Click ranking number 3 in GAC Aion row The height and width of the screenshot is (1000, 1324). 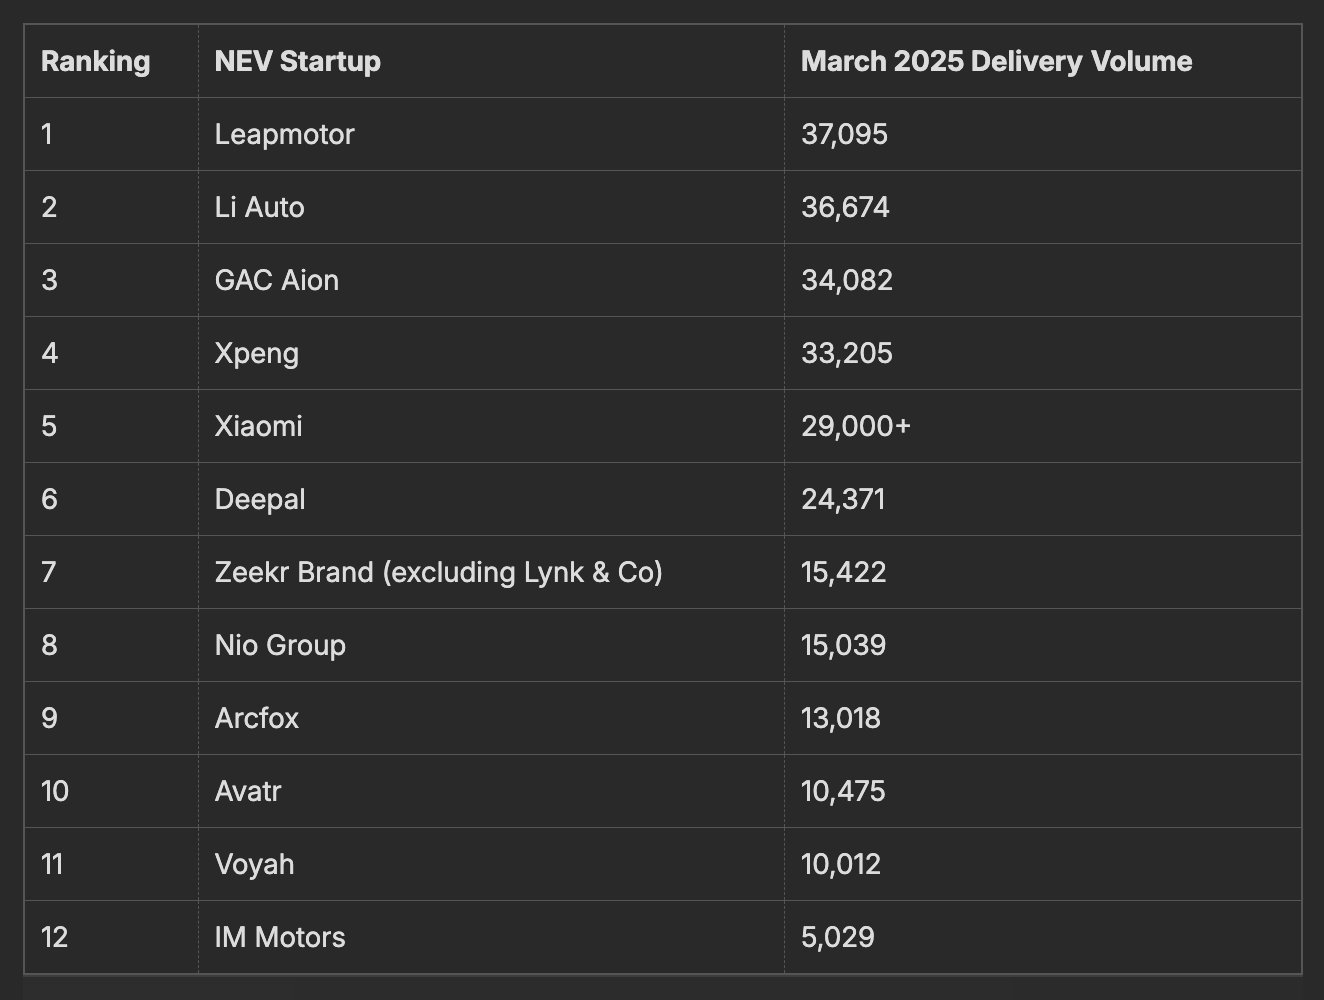point(49,280)
